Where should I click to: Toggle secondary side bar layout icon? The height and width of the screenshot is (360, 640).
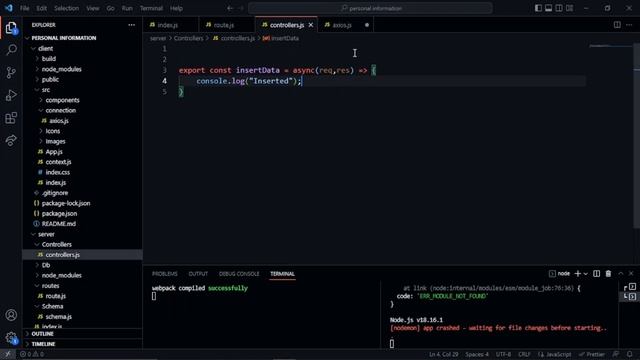[x=559, y=8]
